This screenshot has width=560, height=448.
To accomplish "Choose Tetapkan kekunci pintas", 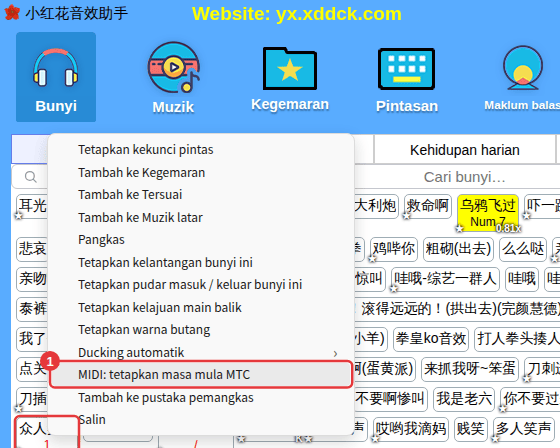I will (201, 150).
